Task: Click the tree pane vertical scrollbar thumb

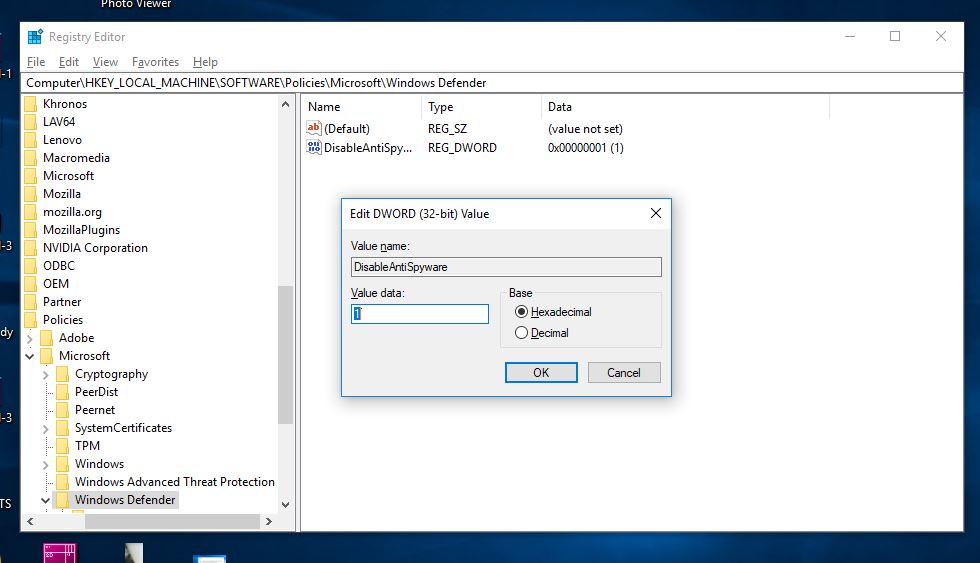Action: click(x=285, y=354)
